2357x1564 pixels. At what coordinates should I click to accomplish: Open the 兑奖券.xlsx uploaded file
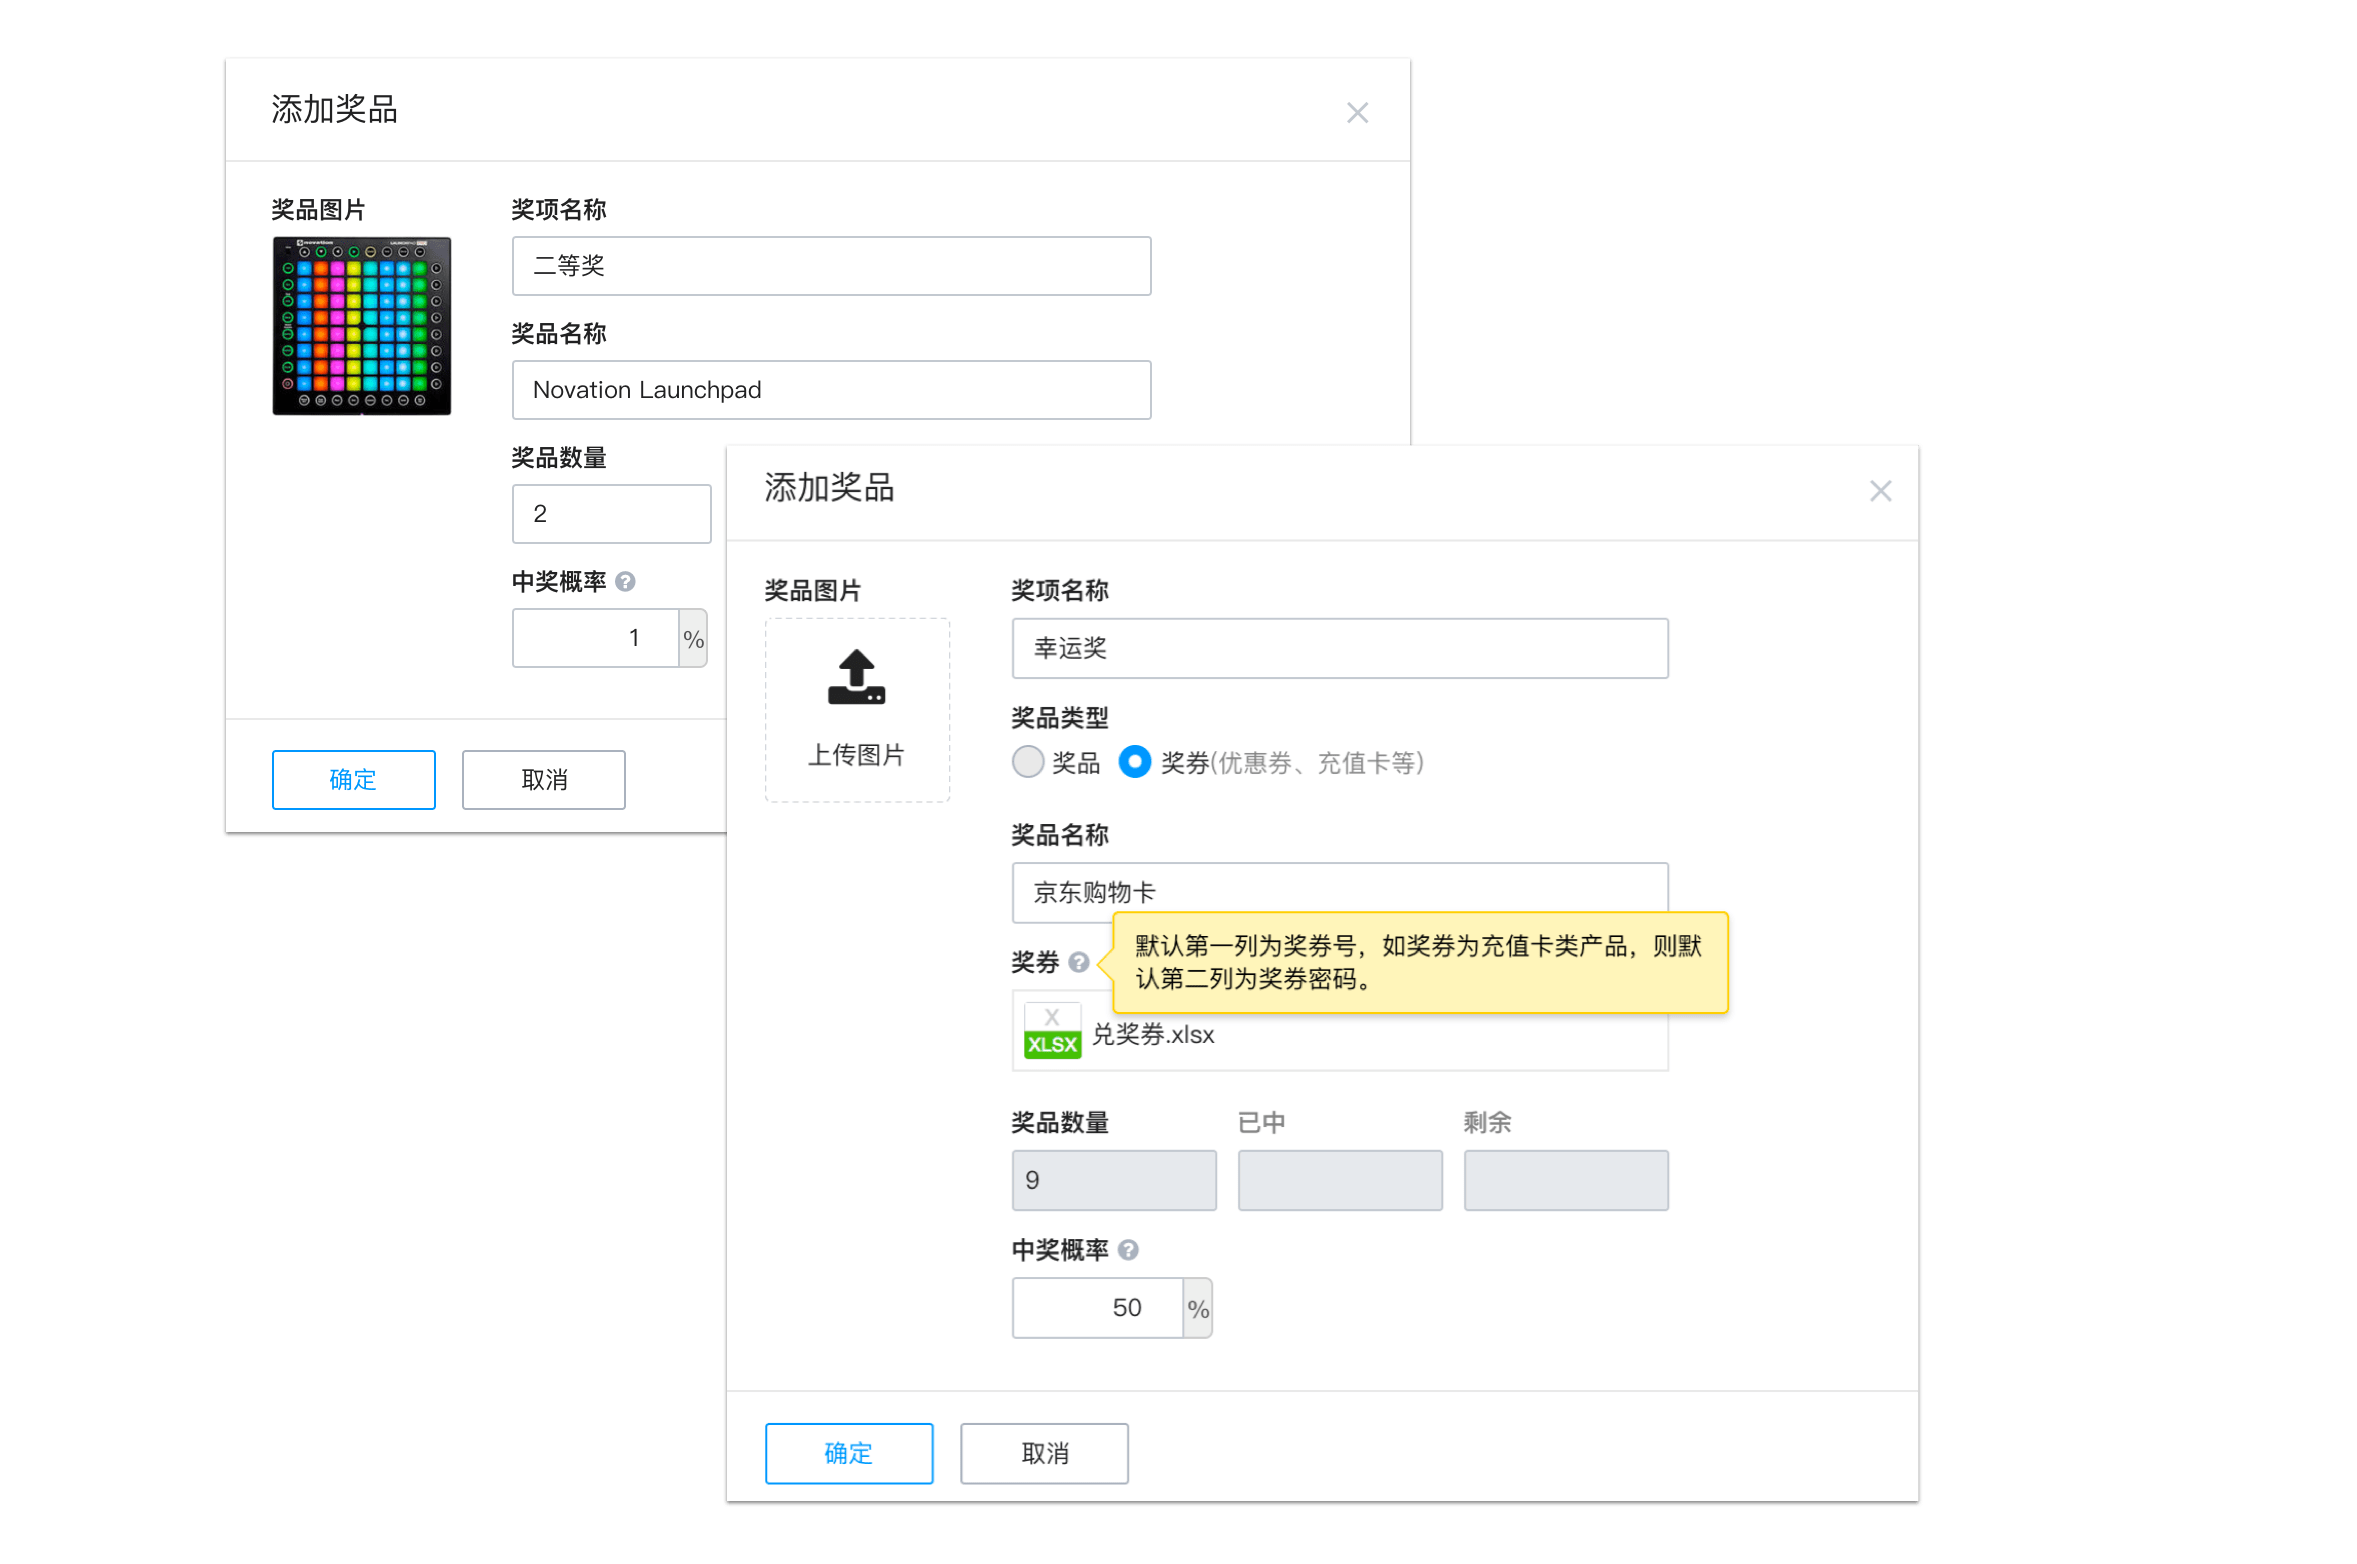[x=1153, y=1035]
